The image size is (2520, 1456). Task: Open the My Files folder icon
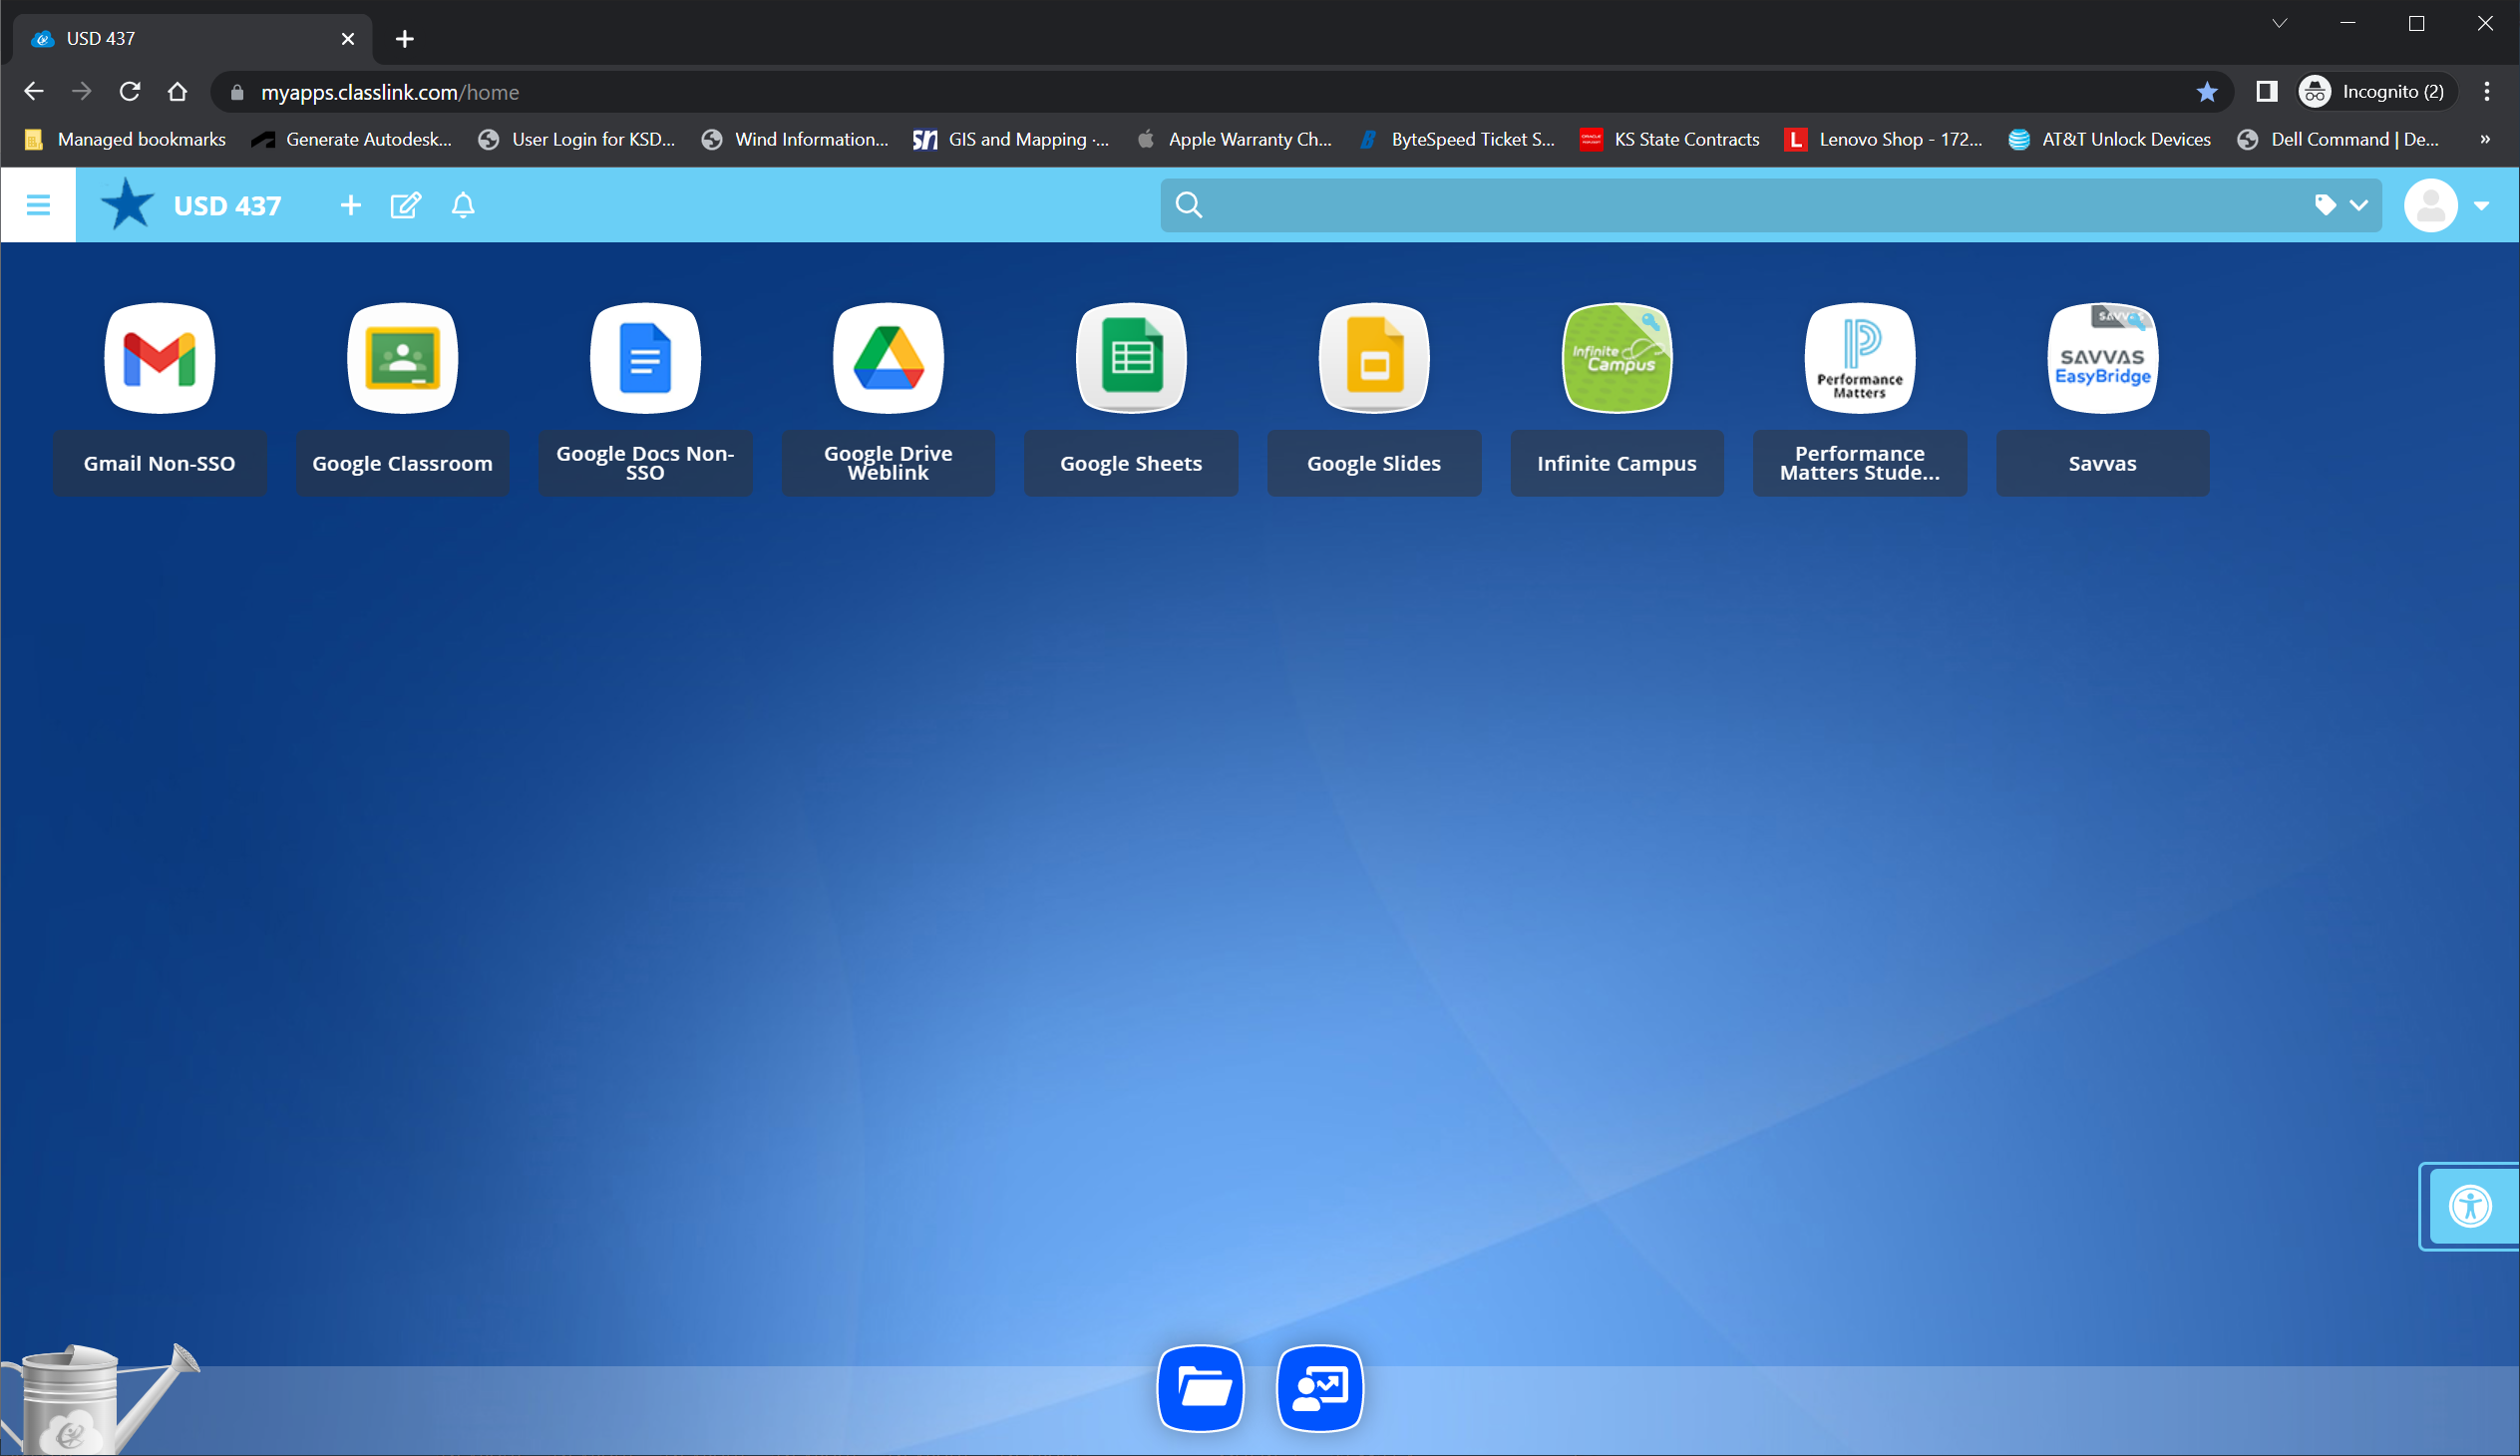point(1200,1388)
